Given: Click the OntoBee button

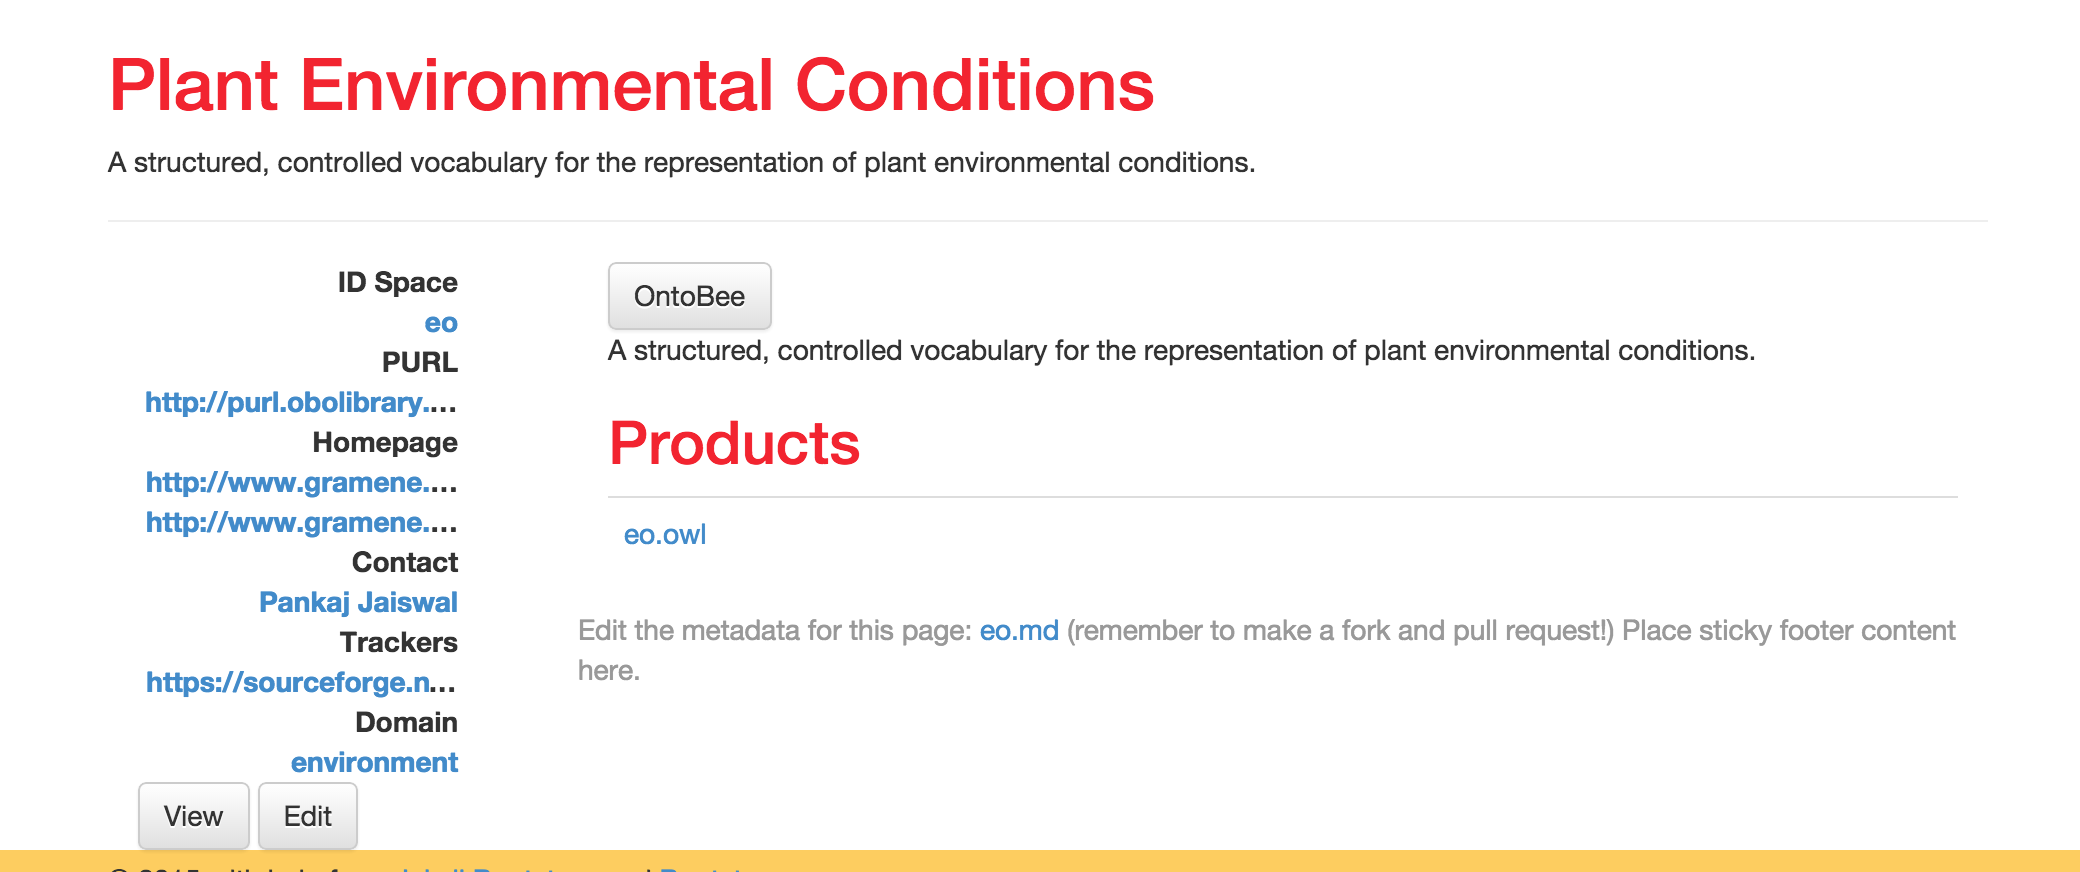Looking at the screenshot, I should point(689,296).
